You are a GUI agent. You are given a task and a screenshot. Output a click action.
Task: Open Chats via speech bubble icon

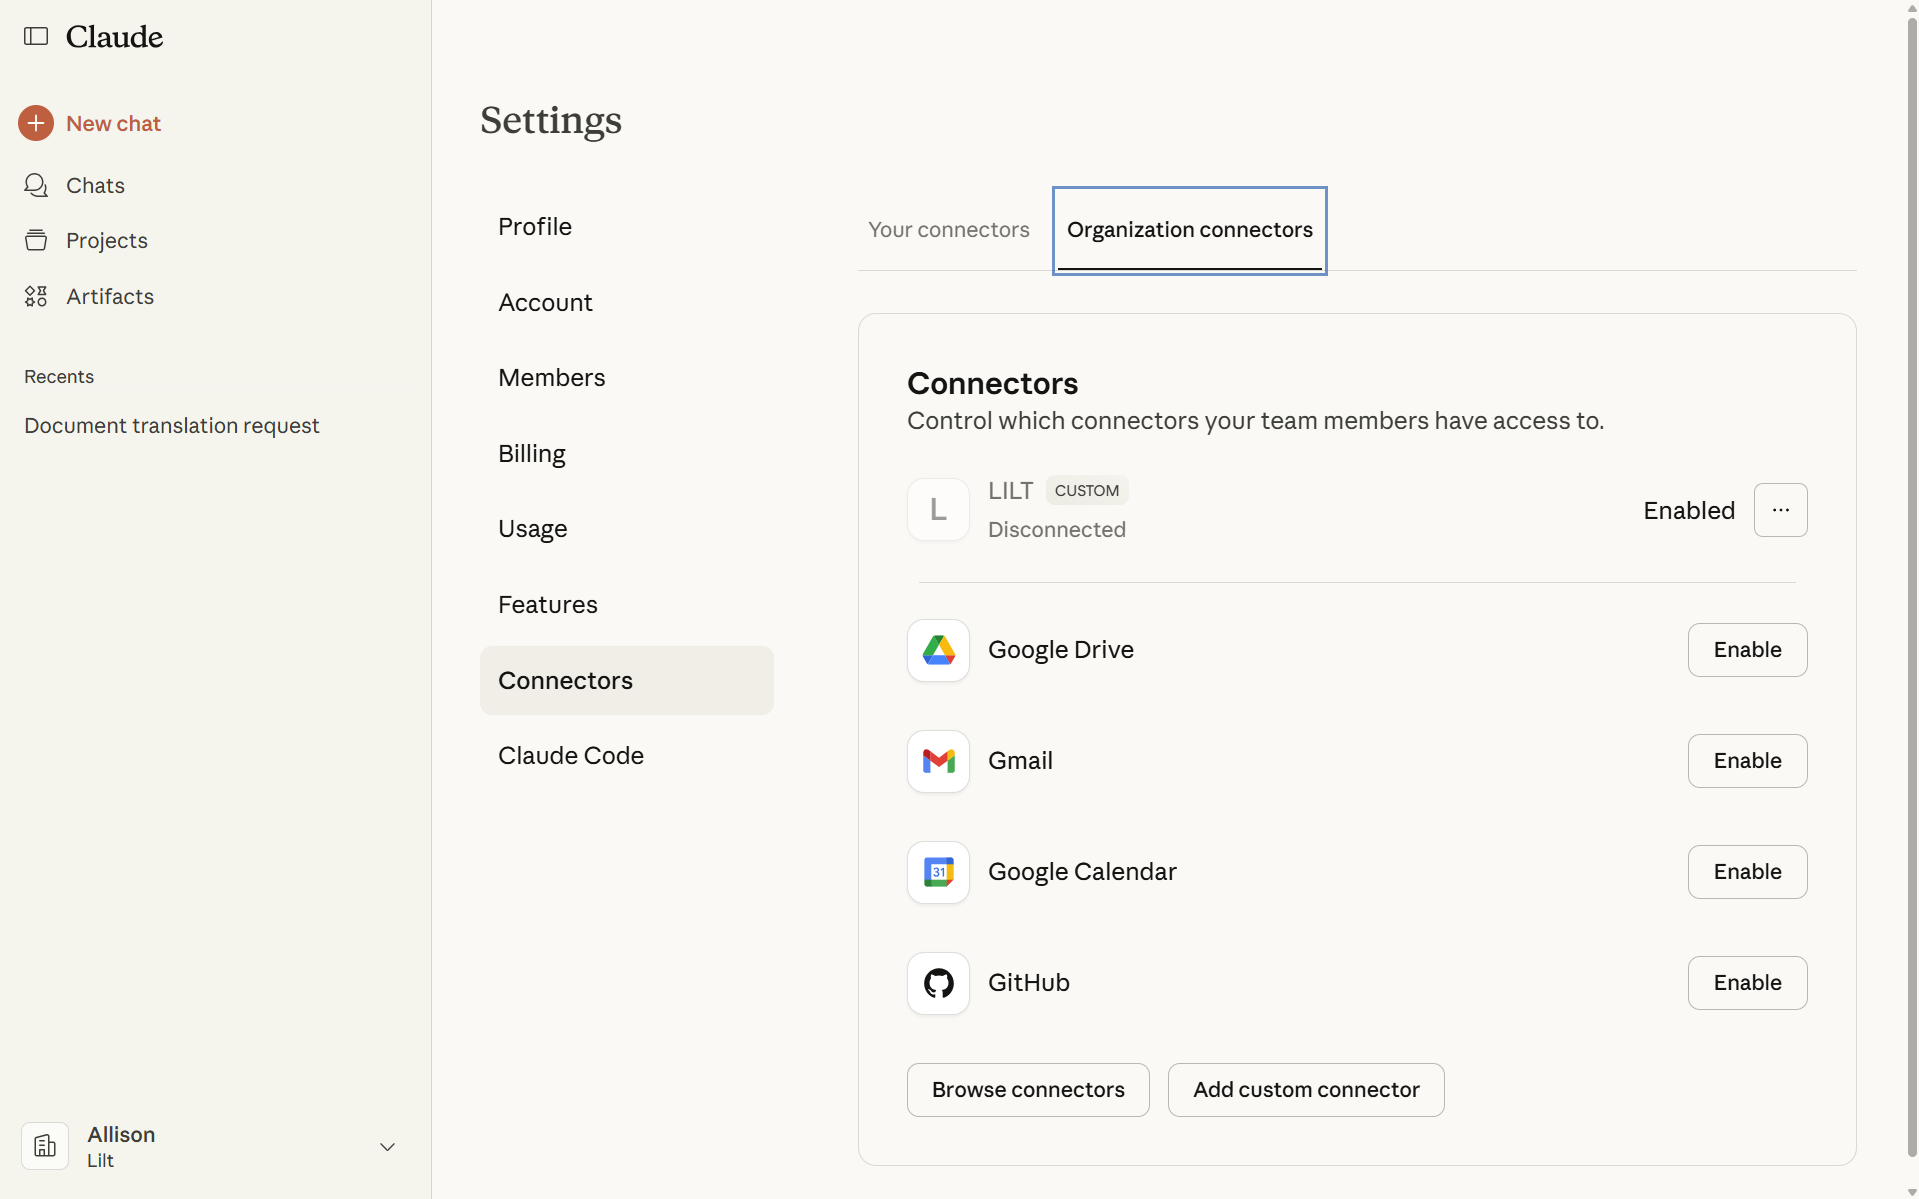pyautogui.click(x=36, y=185)
